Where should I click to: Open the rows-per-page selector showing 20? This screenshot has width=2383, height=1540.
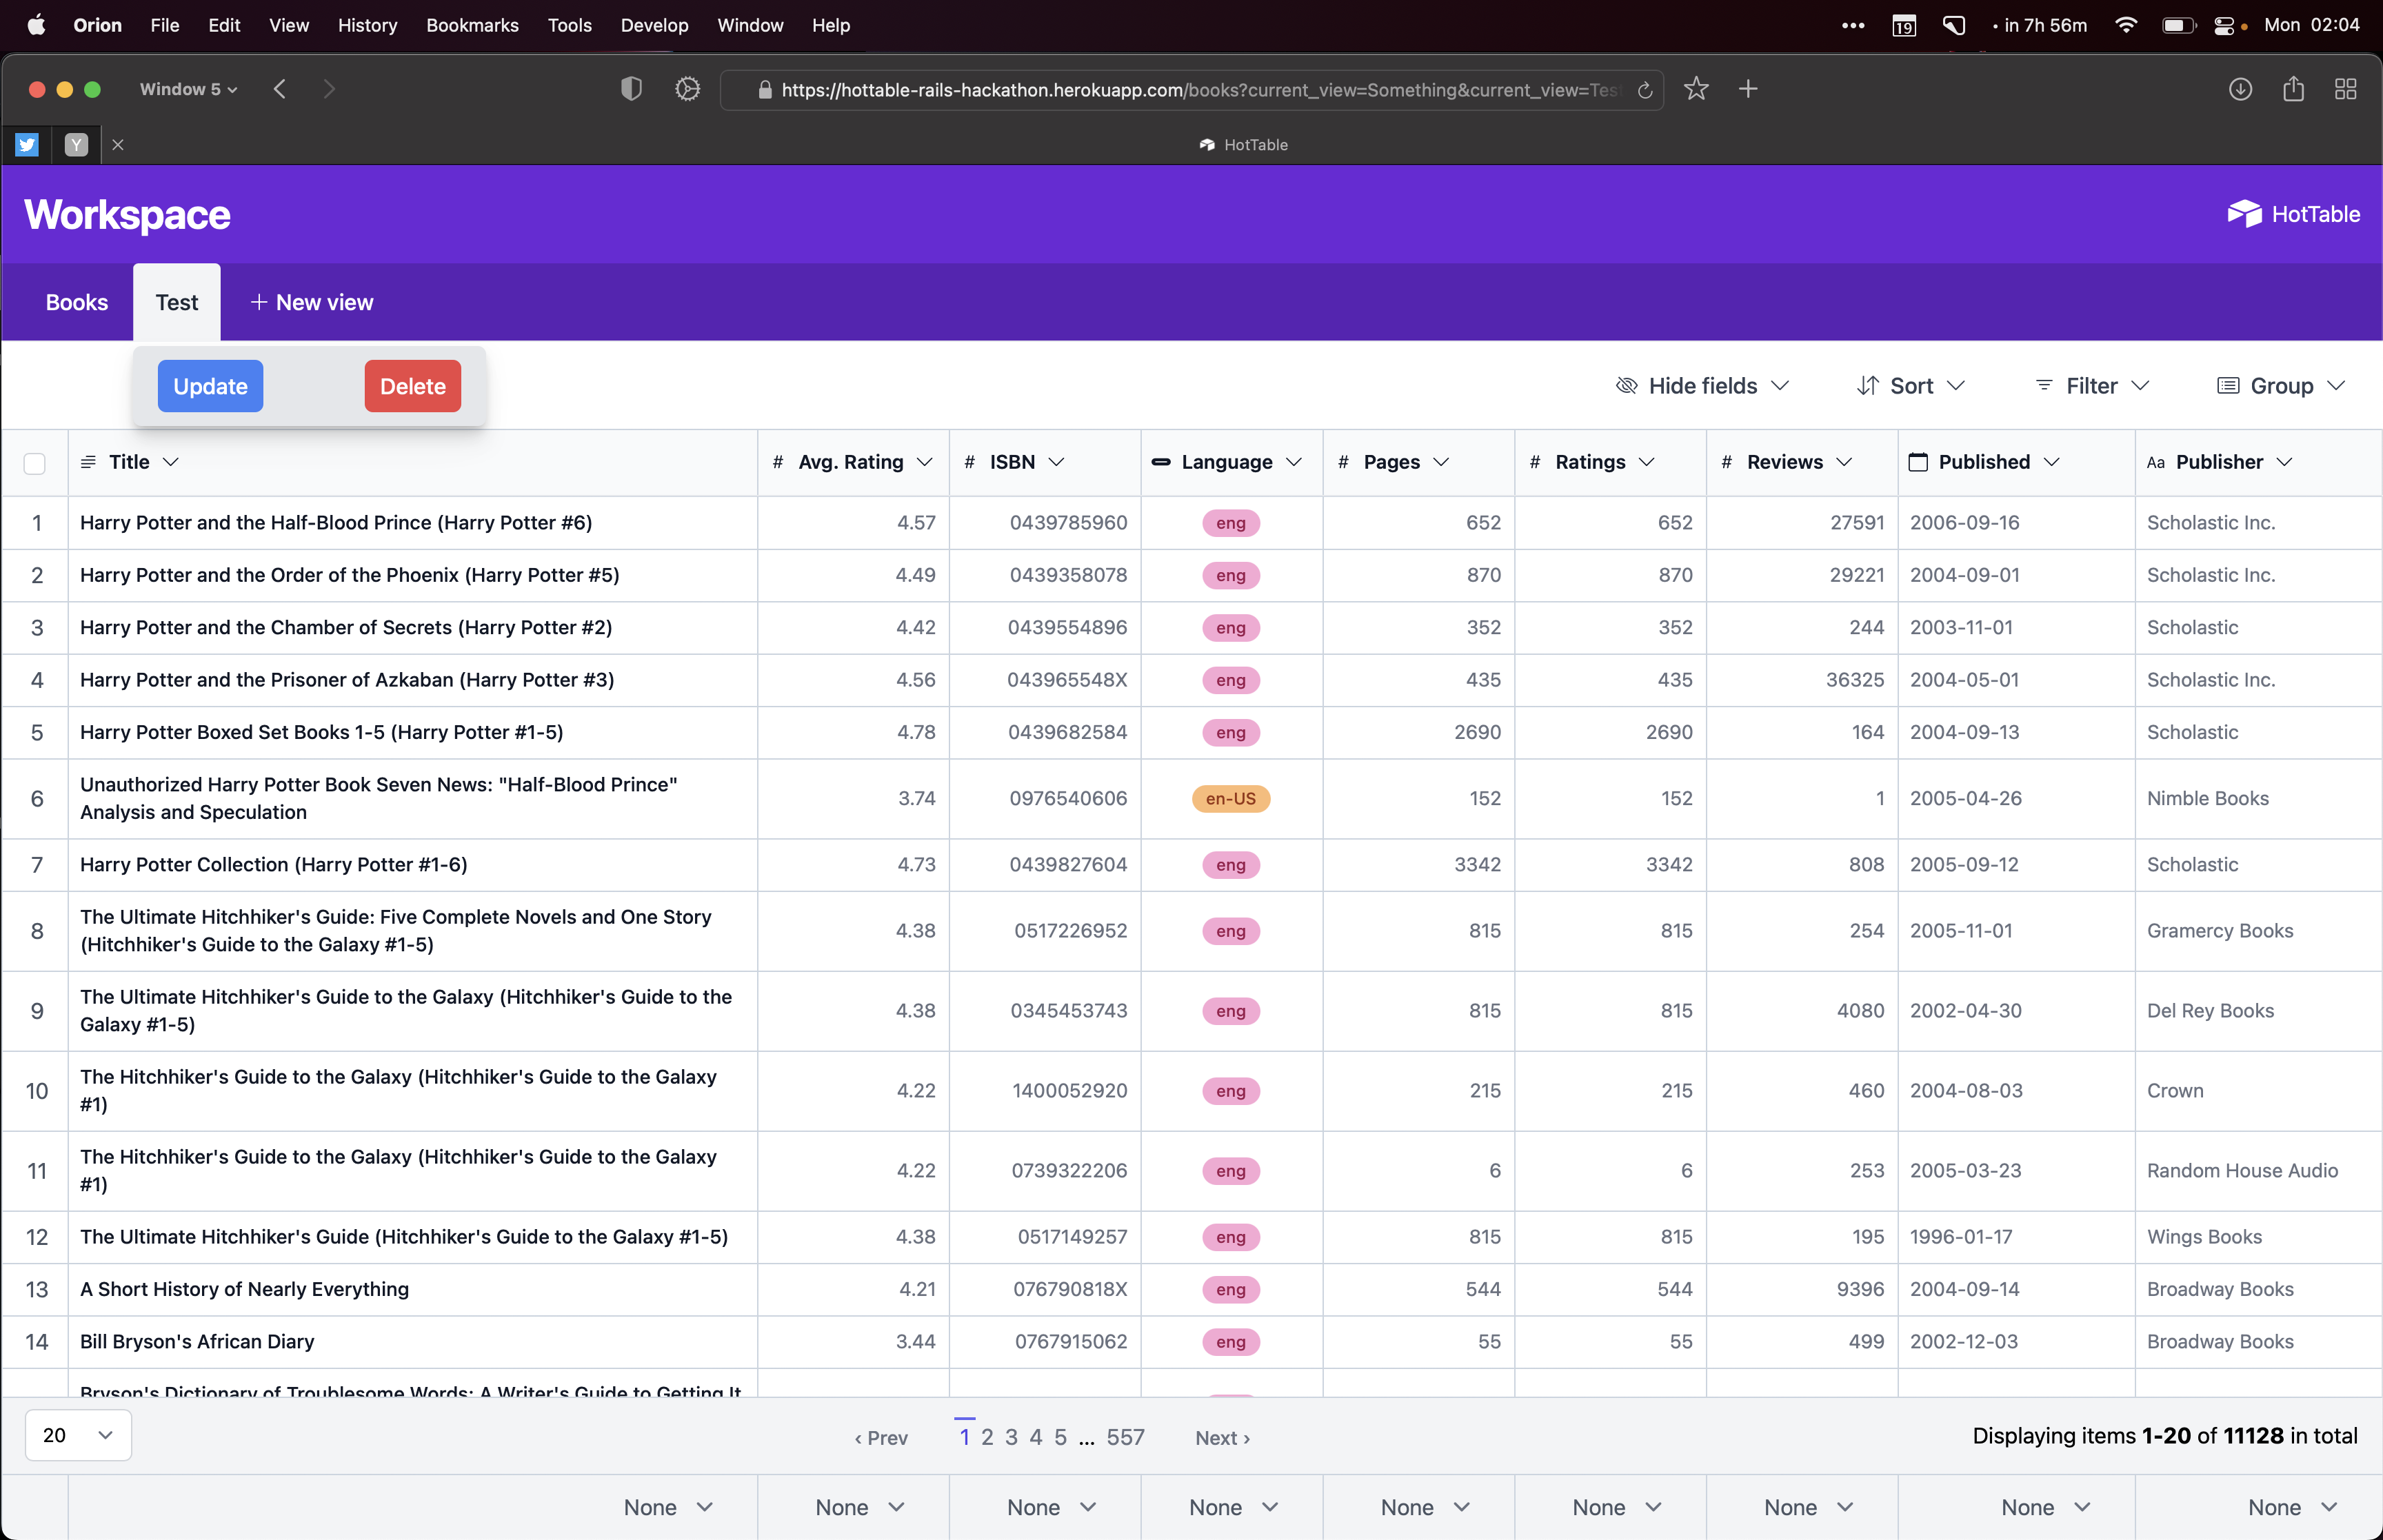tap(78, 1435)
